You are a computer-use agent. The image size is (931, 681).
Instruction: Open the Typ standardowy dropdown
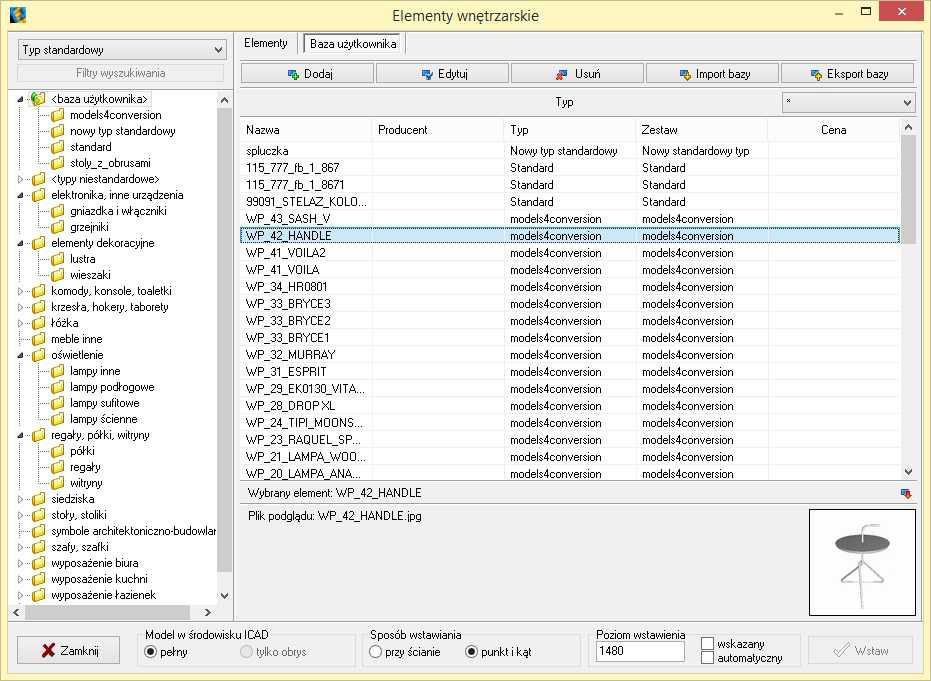pos(122,50)
